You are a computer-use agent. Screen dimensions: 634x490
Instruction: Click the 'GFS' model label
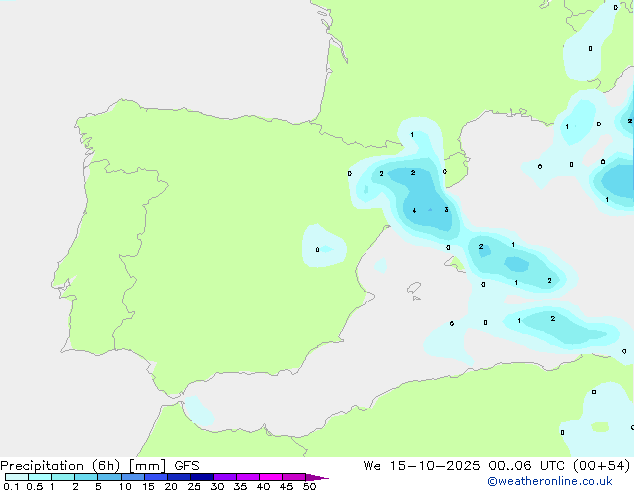tap(187, 466)
